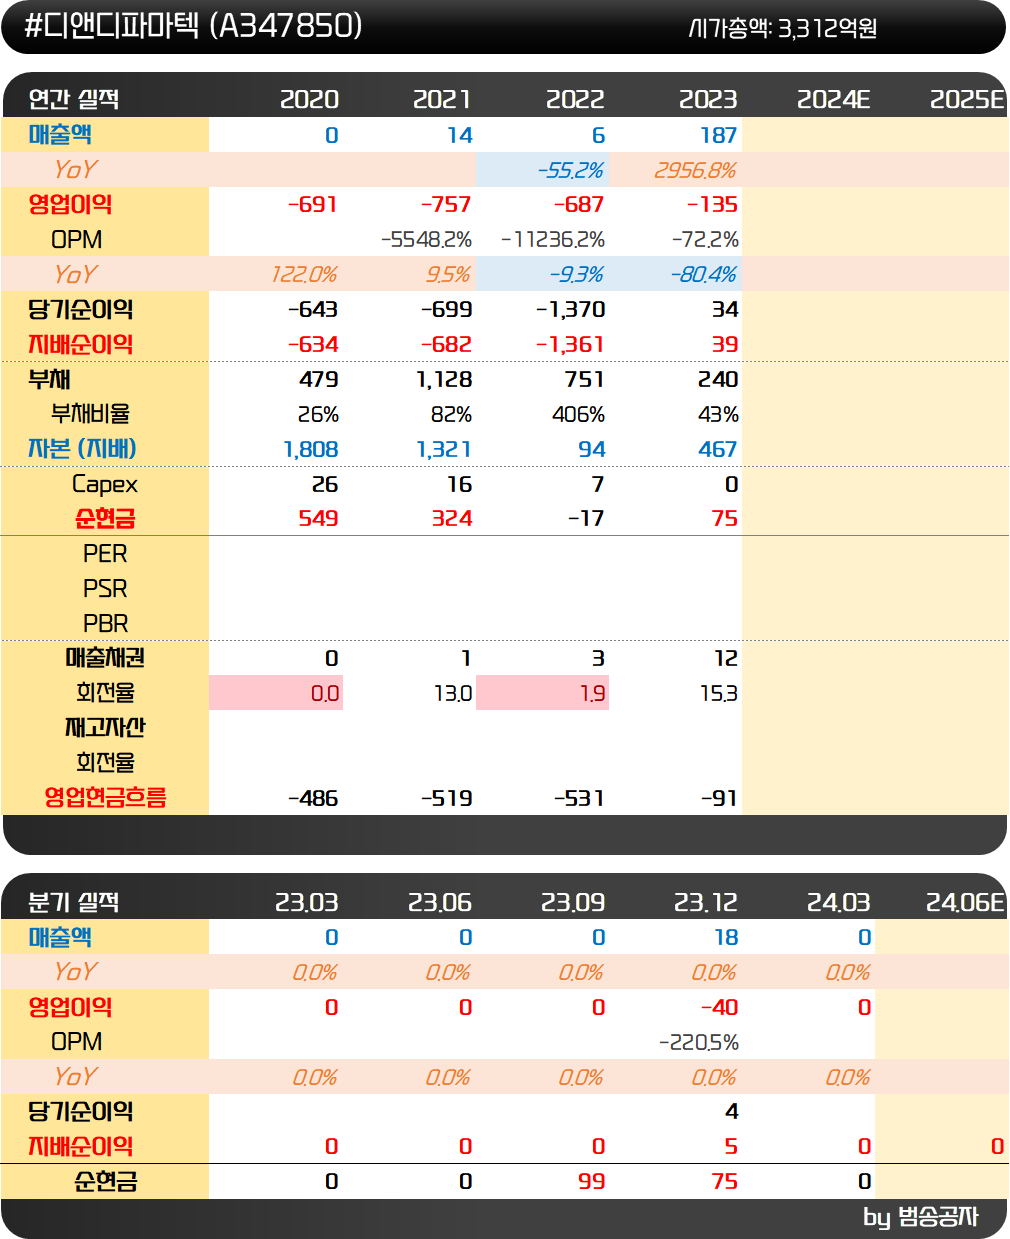Click the PER row label
Screen dimensions: 1010x1239
[x=105, y=553]
